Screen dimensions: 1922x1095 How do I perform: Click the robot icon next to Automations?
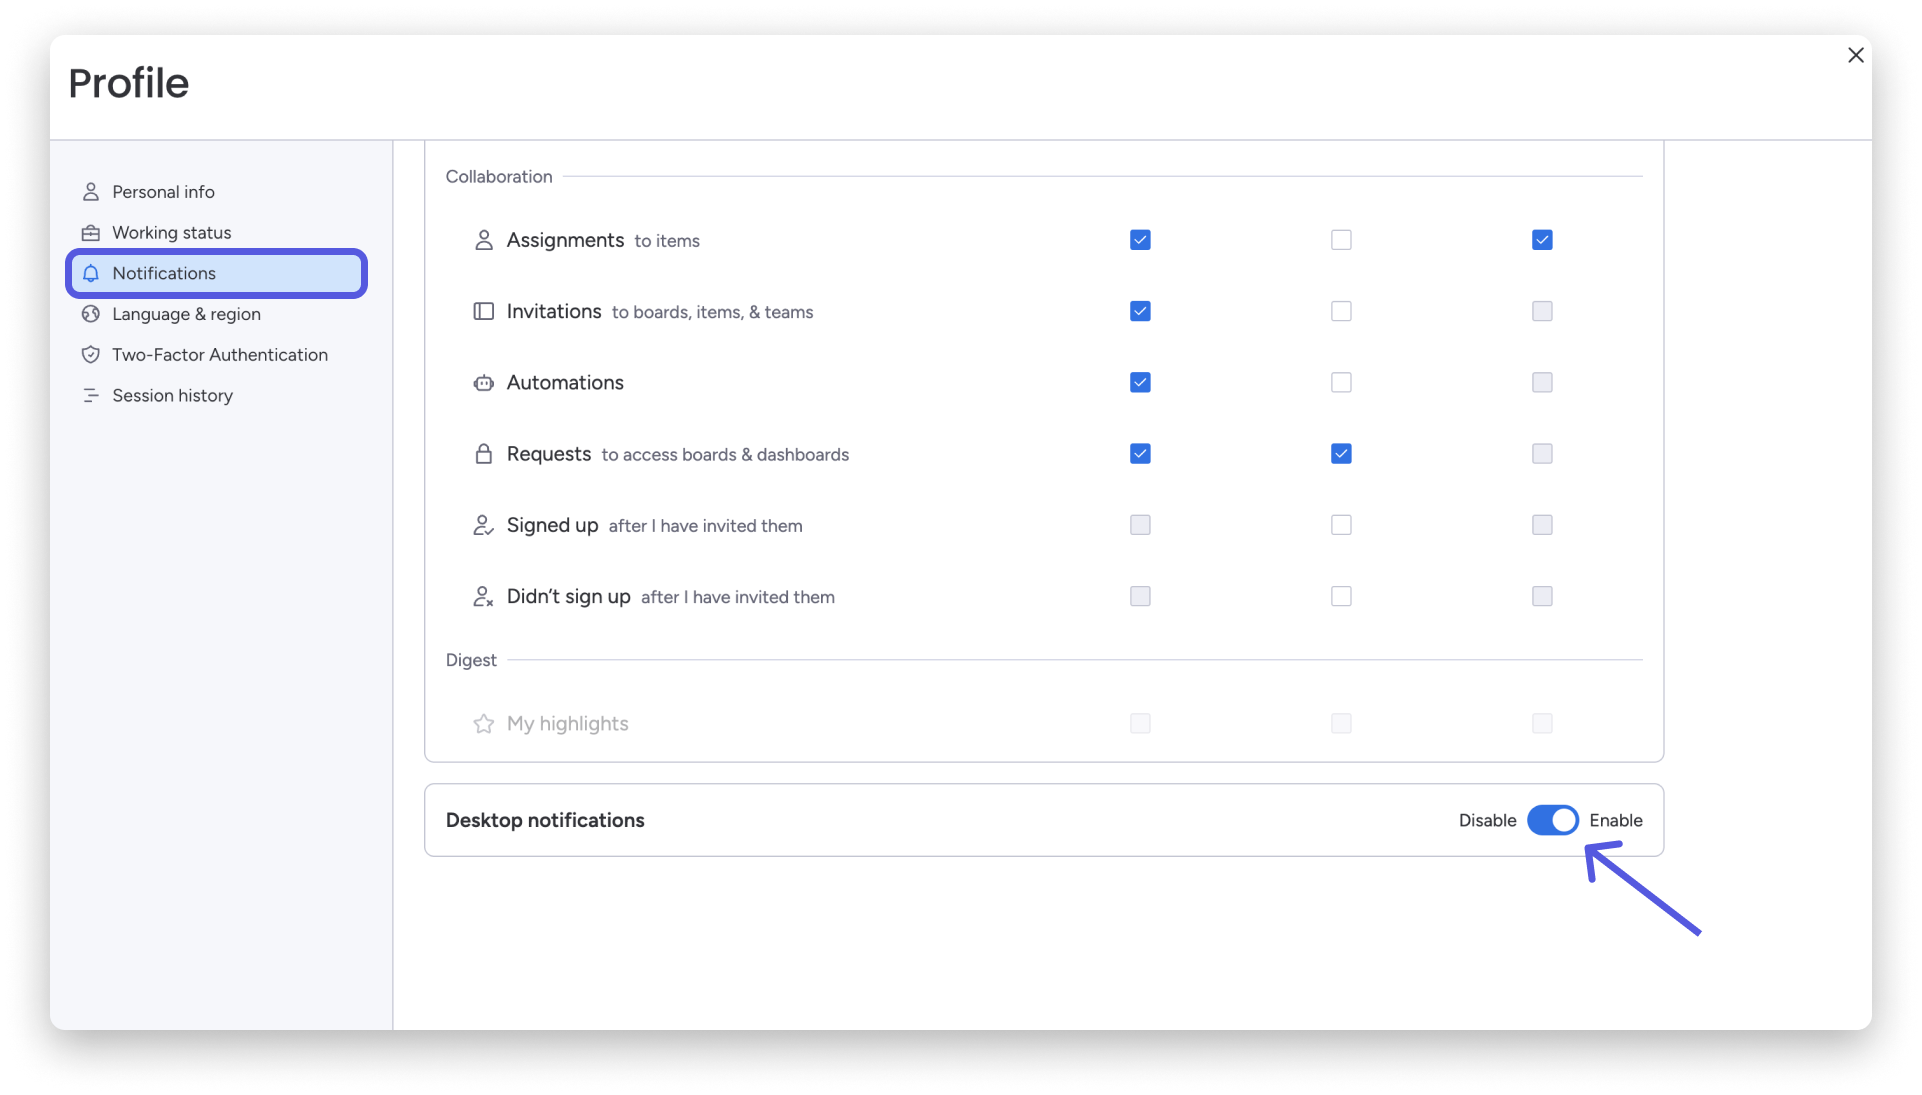coord(484,383)
